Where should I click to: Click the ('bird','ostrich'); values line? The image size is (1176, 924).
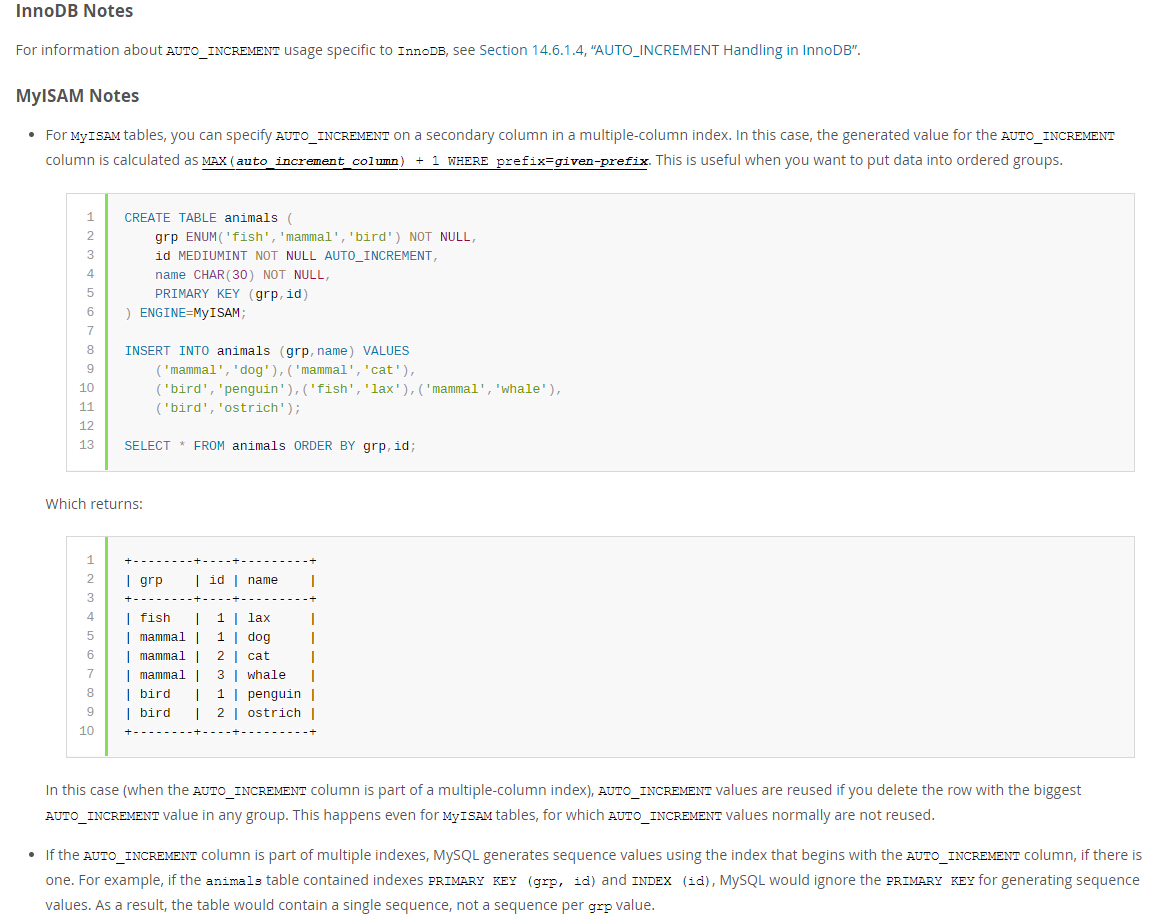coord(228,408)
